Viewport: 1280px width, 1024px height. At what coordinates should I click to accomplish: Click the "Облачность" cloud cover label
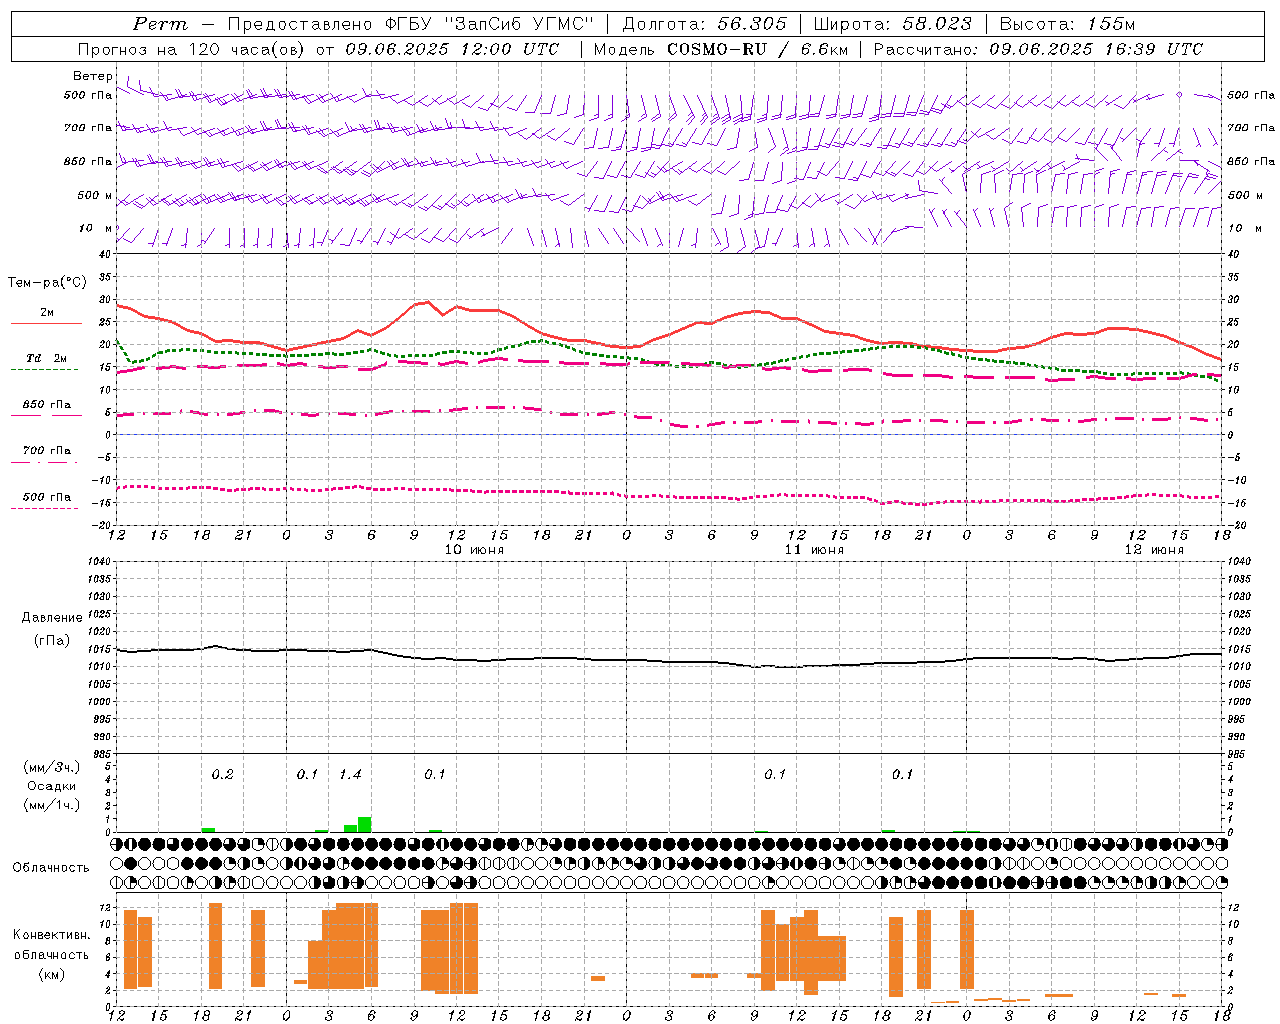click(x=51, y=868)
